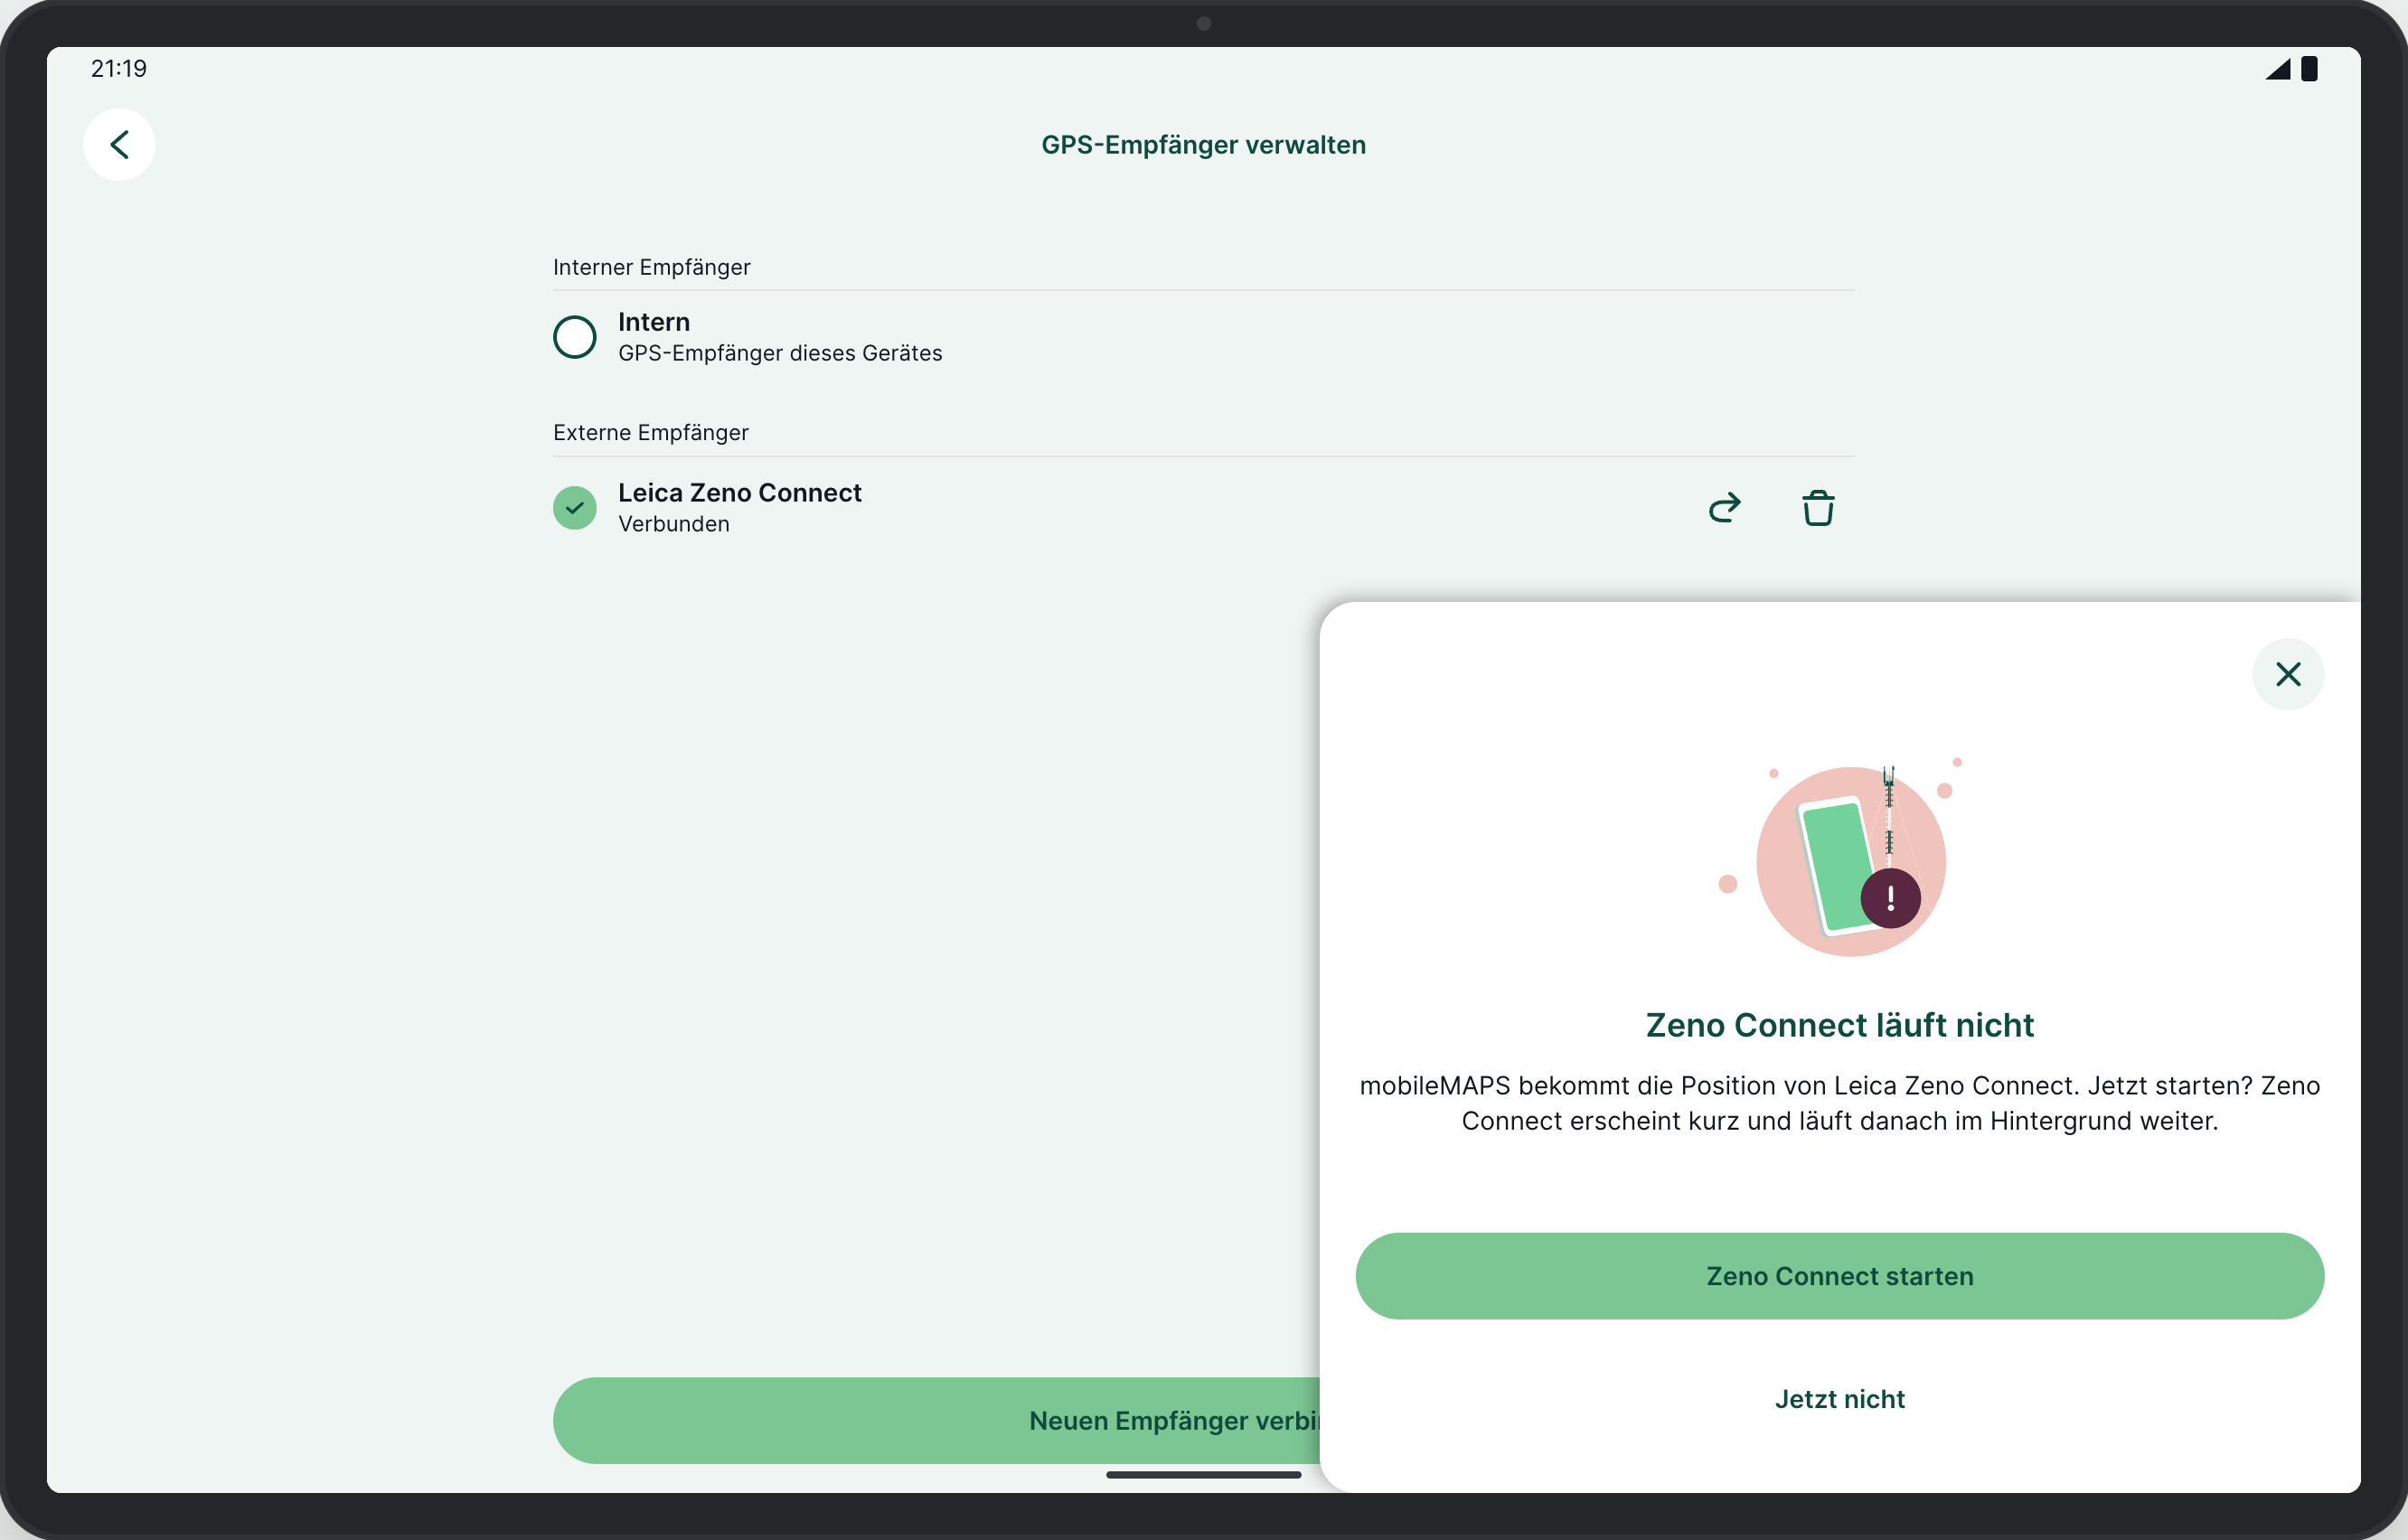This screenshot has height=1540, width=2408.
Task: Tap Neuen Empfänger verbinden button
Action: click(936, 1421)
